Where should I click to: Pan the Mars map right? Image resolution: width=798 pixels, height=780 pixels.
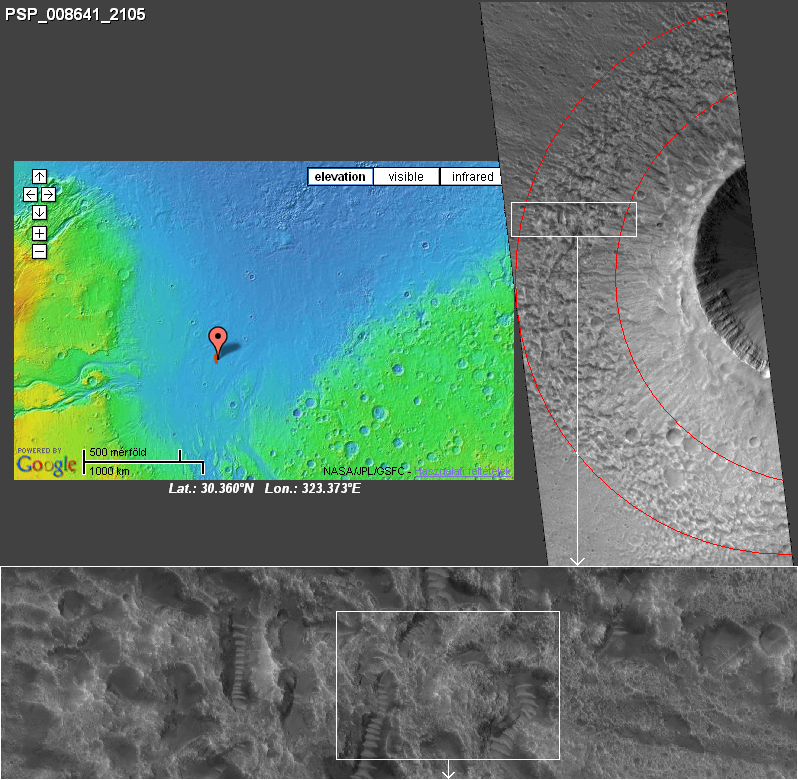(x=48, y=194)
